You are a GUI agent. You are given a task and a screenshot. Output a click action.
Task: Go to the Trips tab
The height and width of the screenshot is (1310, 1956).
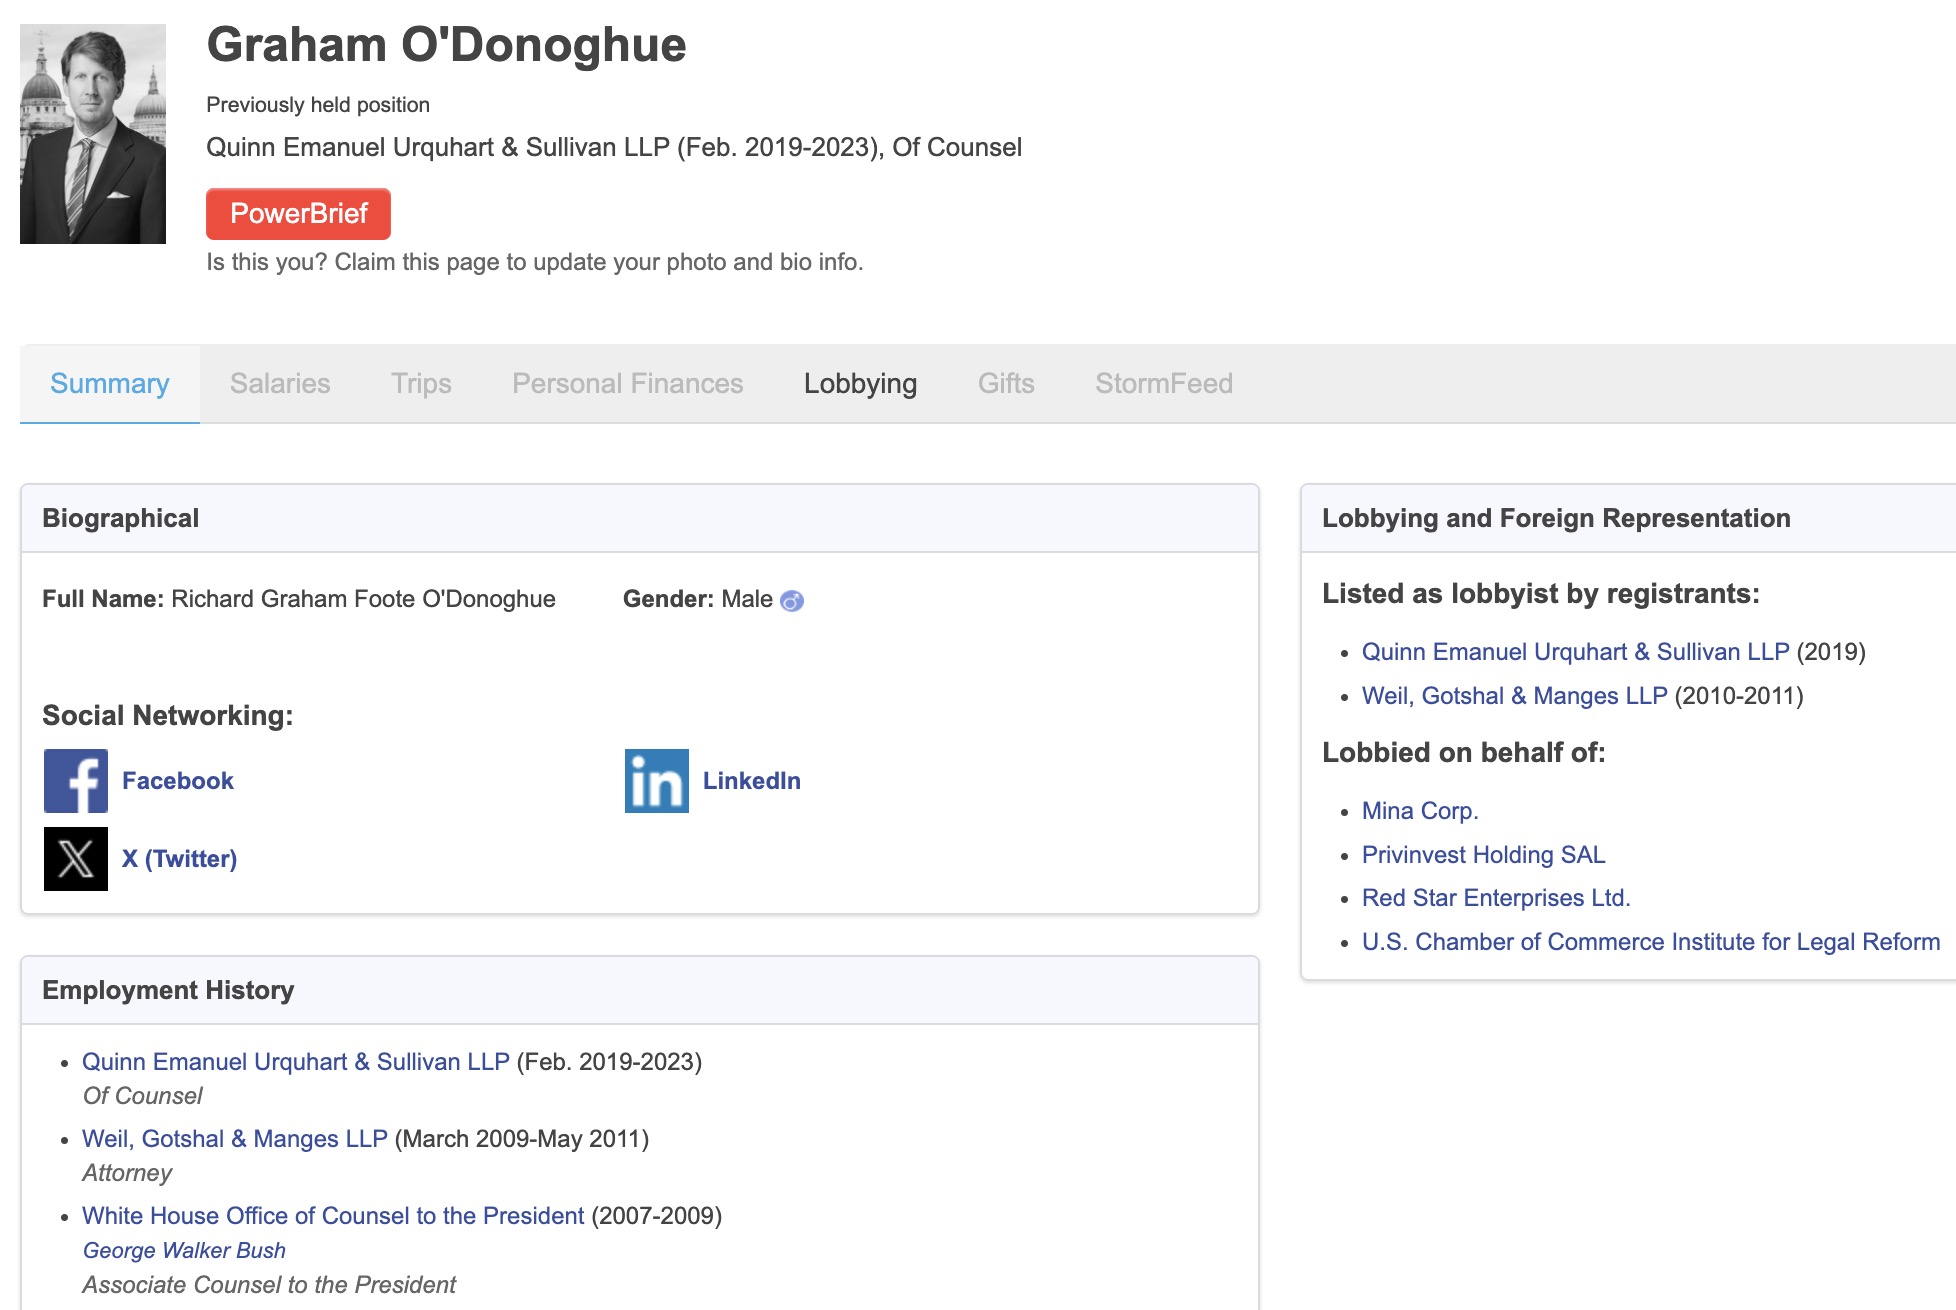[421, 384]
